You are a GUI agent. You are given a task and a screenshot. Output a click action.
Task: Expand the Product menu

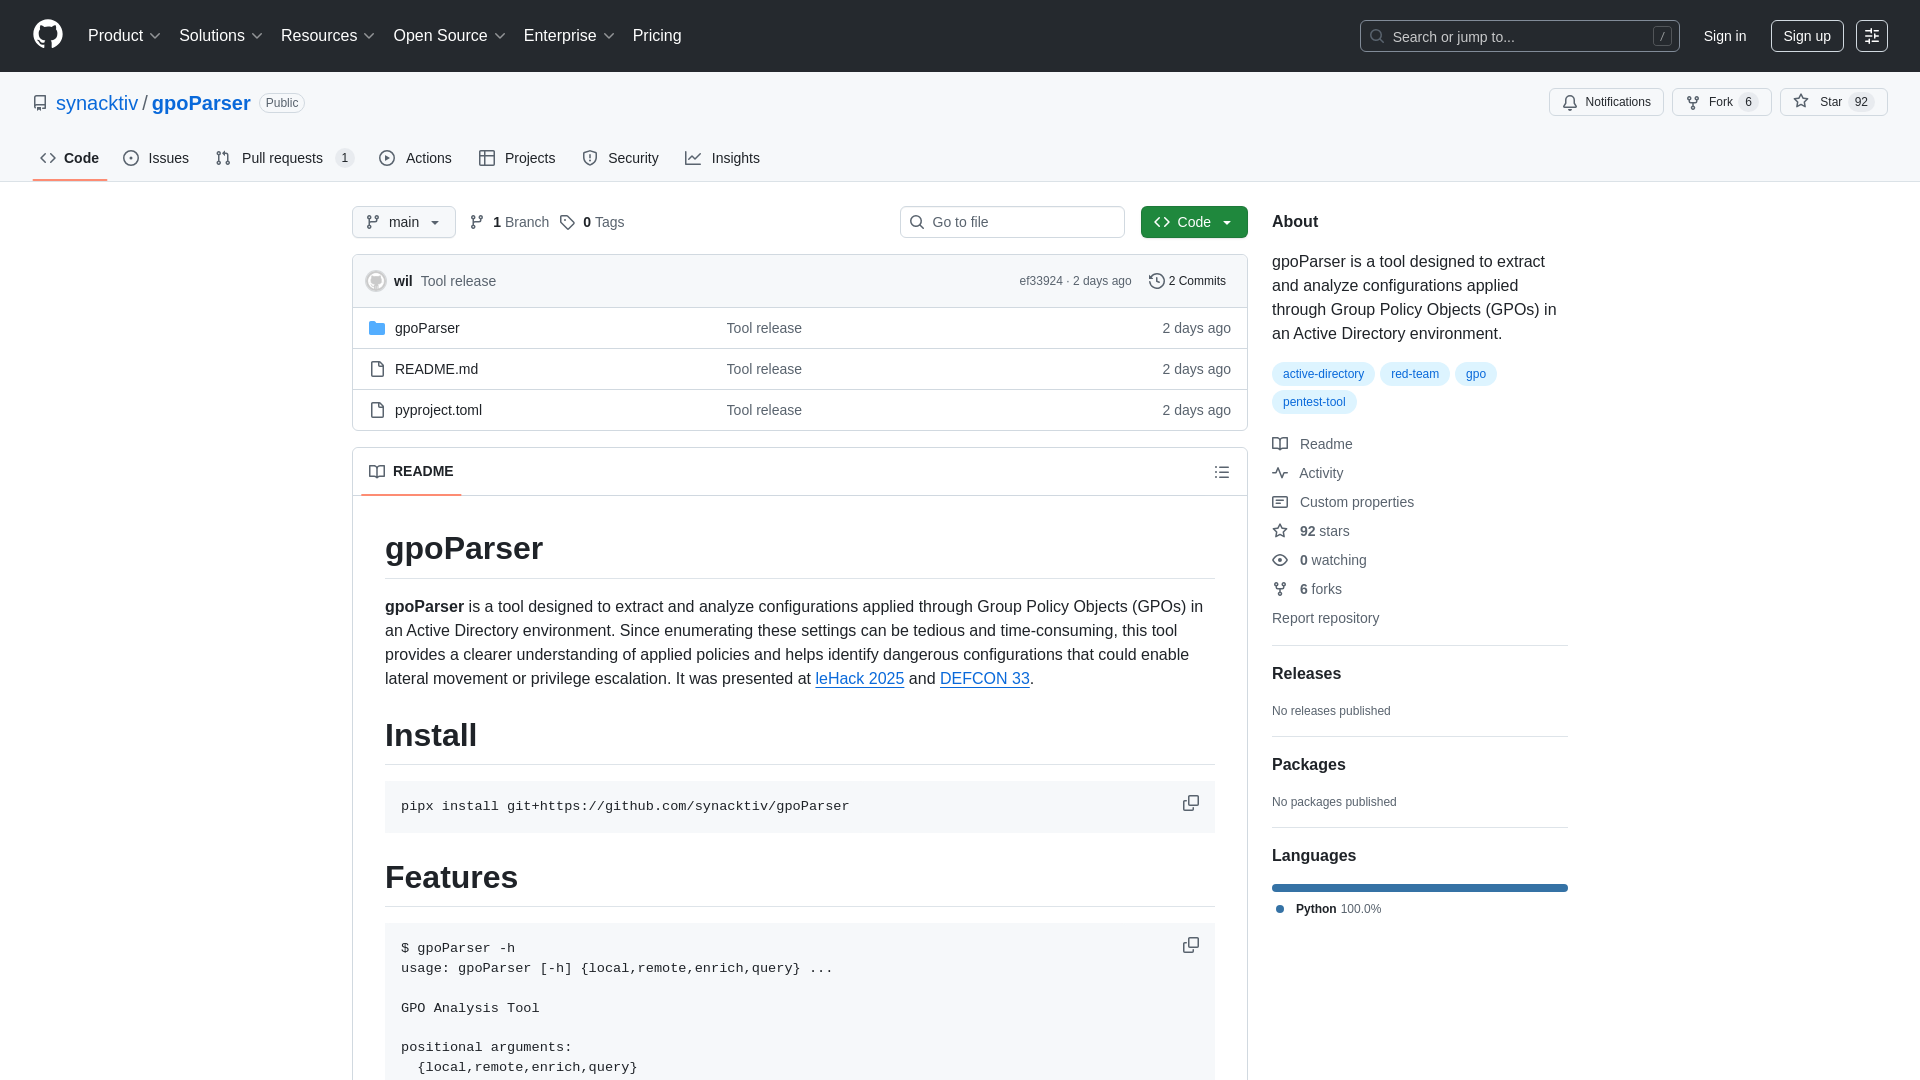(124, 36)
